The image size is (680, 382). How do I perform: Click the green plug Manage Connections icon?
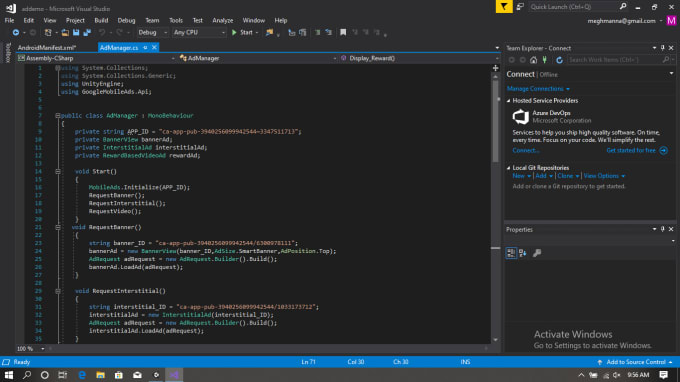pyautogui.click(x=545, y=60)
